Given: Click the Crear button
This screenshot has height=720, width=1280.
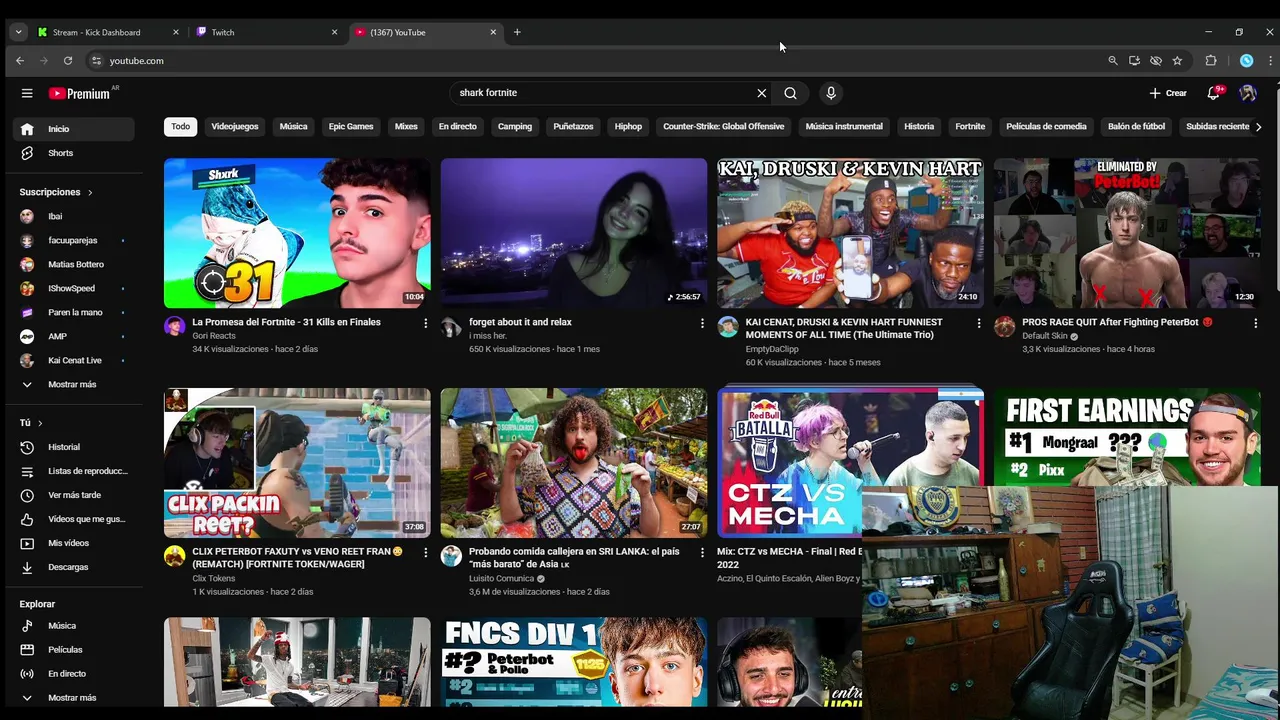Looking at the screenshot, I should click(x=1168, y=93).
